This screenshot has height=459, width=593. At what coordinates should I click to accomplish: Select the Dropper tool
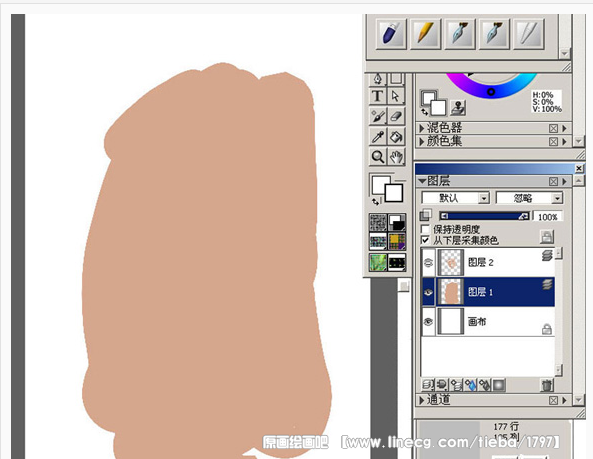click(377, 136)
